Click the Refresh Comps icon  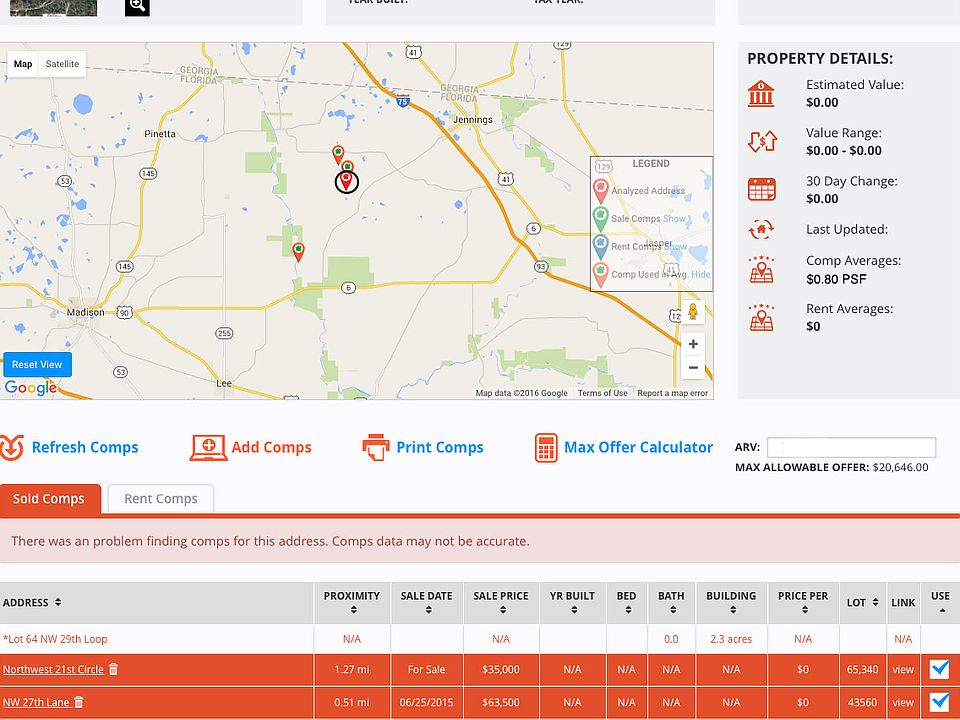pos(12,448)
